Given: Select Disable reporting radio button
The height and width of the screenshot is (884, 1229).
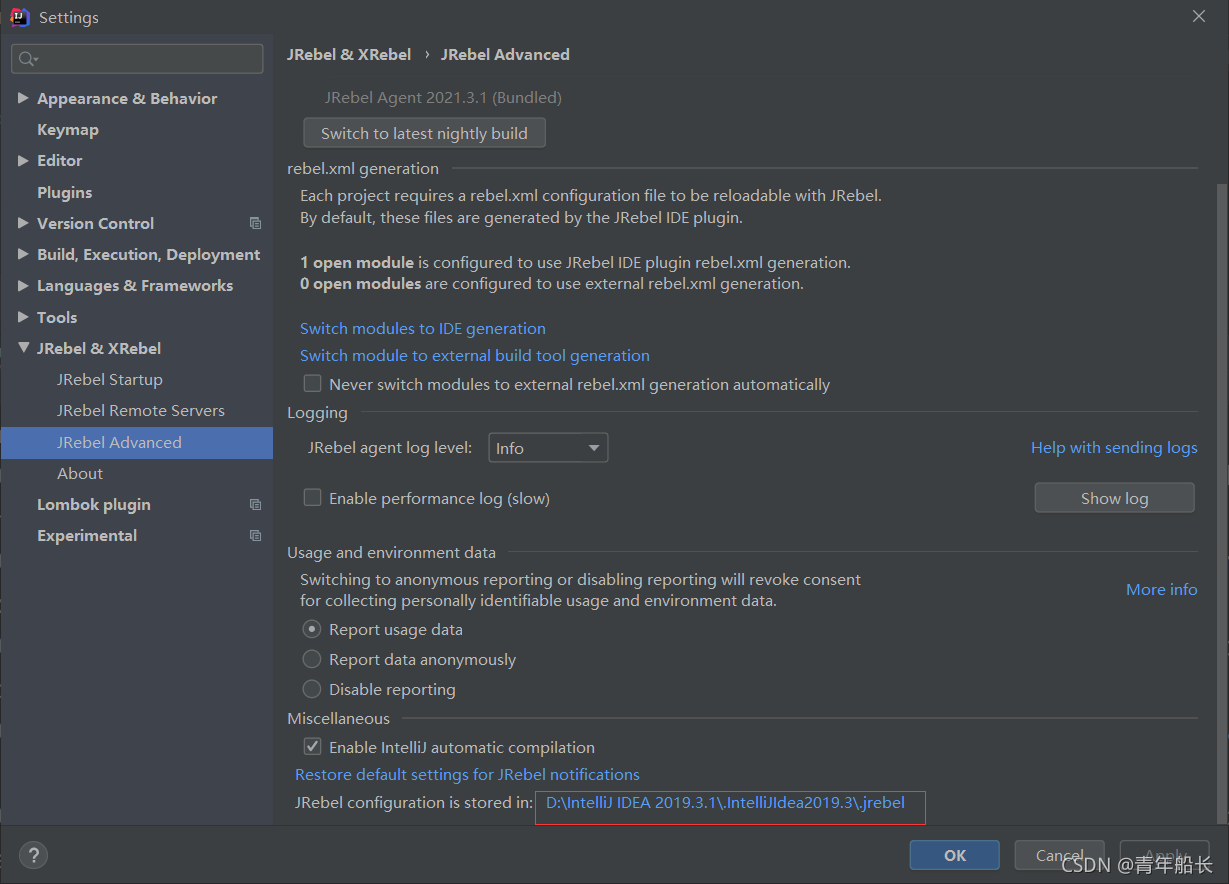Looking at the screenshot, I should [312, 689].
